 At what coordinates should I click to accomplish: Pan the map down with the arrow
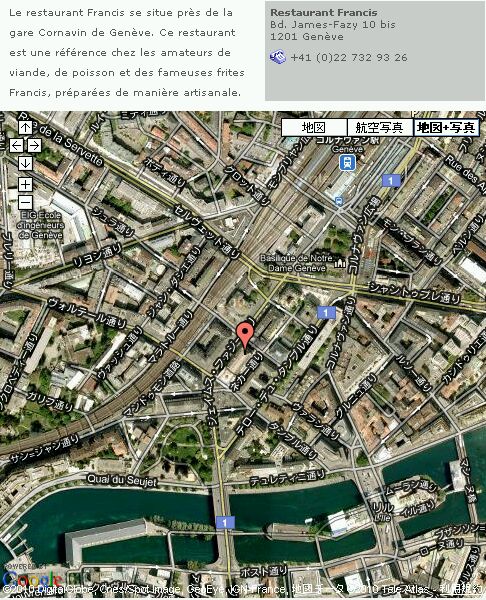click(26, 163)
